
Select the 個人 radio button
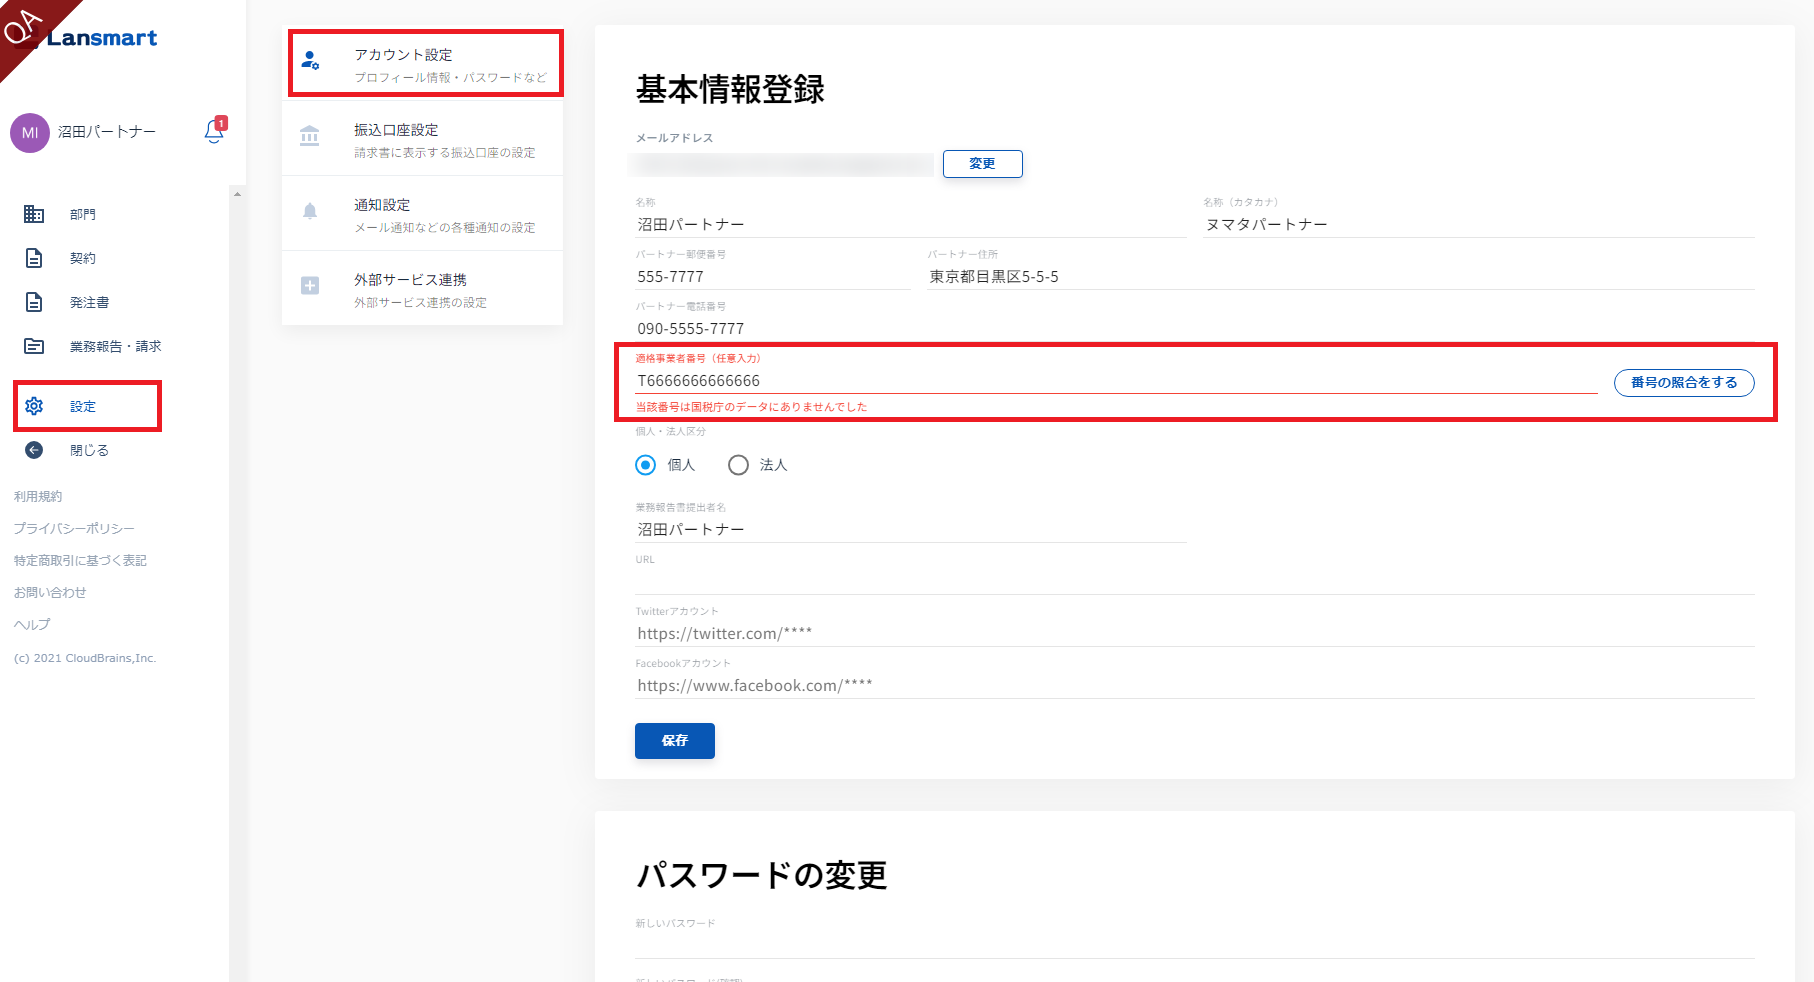[x=646, y=465]
